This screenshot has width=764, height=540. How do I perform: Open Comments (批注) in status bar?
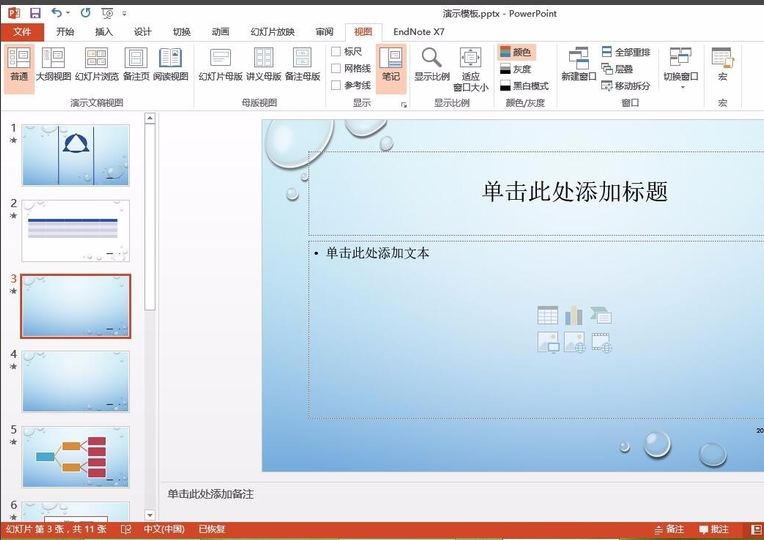(714, 529)
